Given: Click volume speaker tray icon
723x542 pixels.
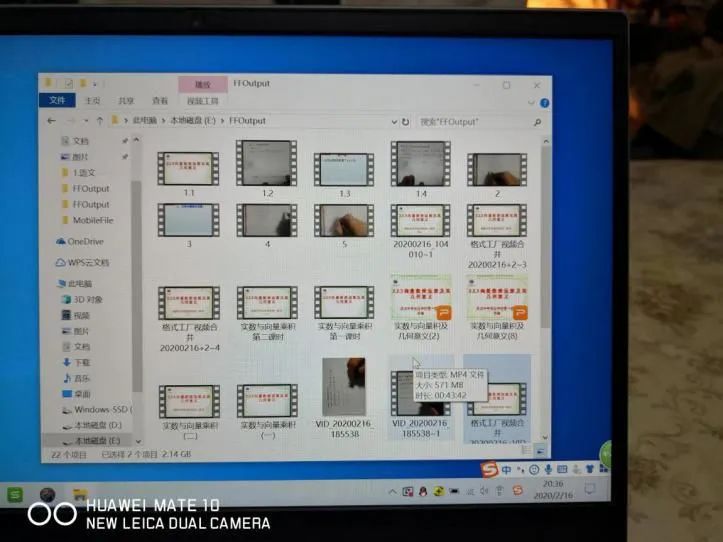Looking at the screenshot, I should click(484, 491).
